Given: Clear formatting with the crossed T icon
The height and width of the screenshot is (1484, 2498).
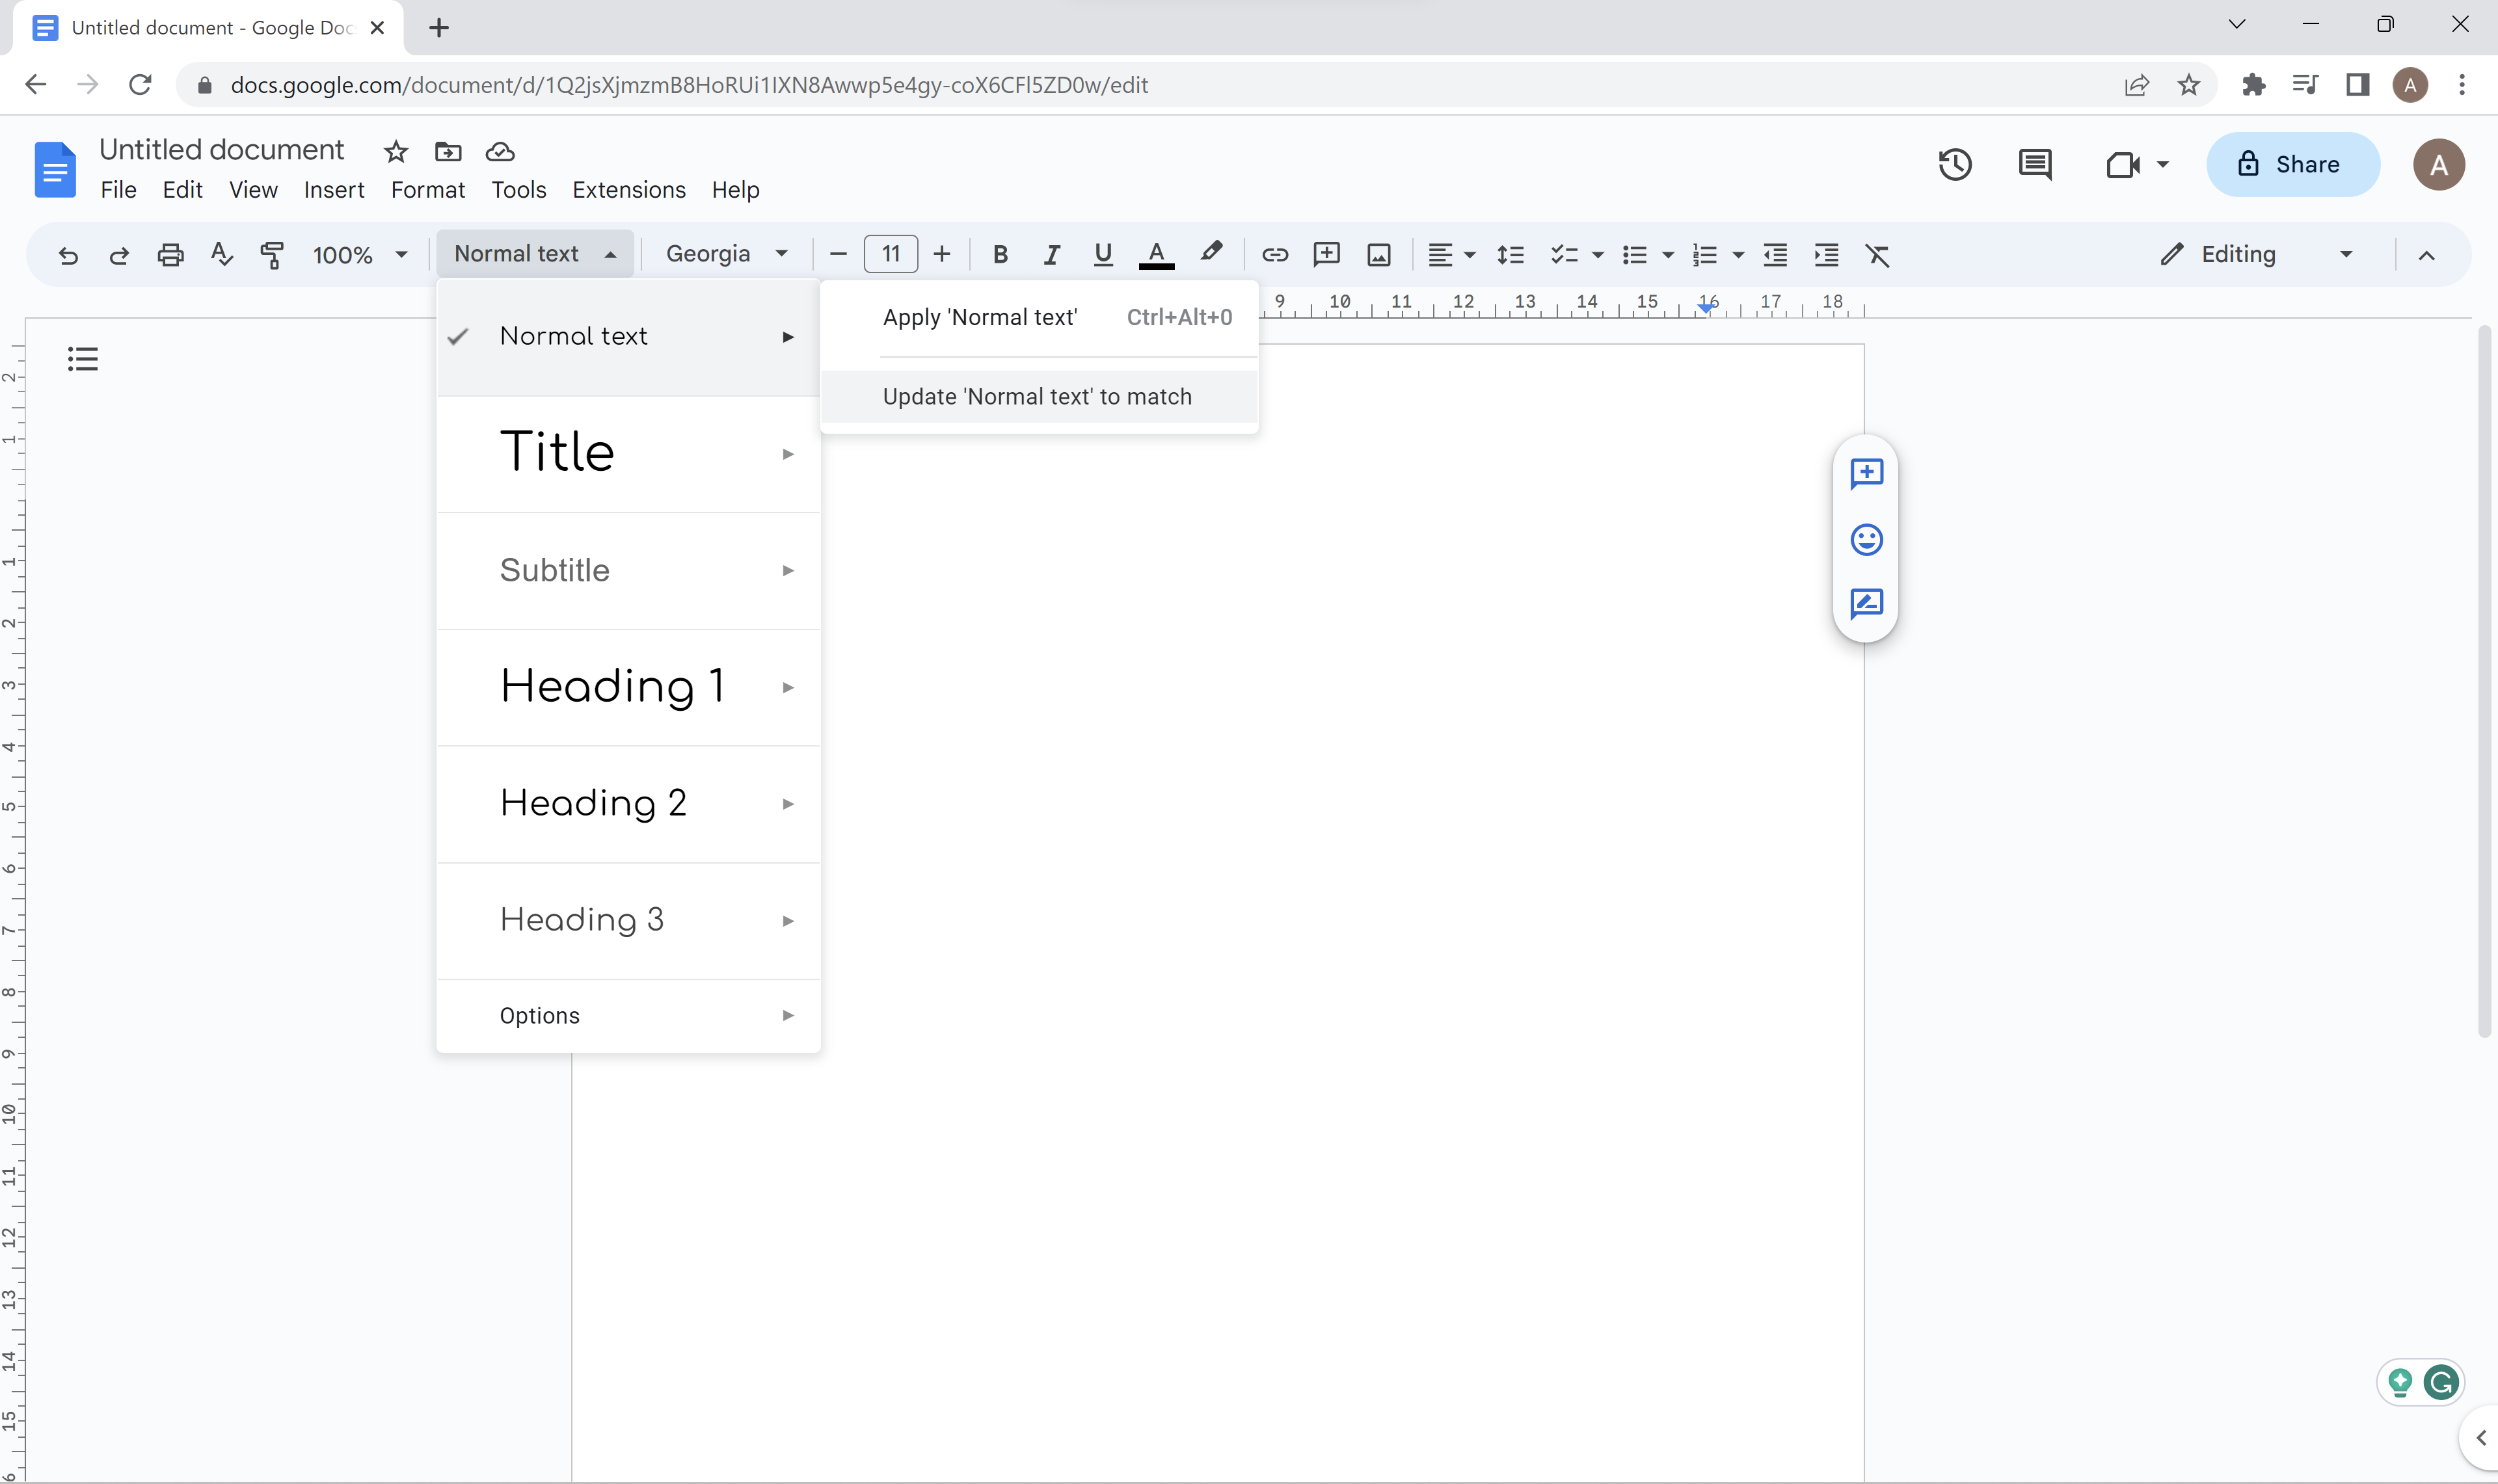Looking at the screenshot, I should point(1877,255).
